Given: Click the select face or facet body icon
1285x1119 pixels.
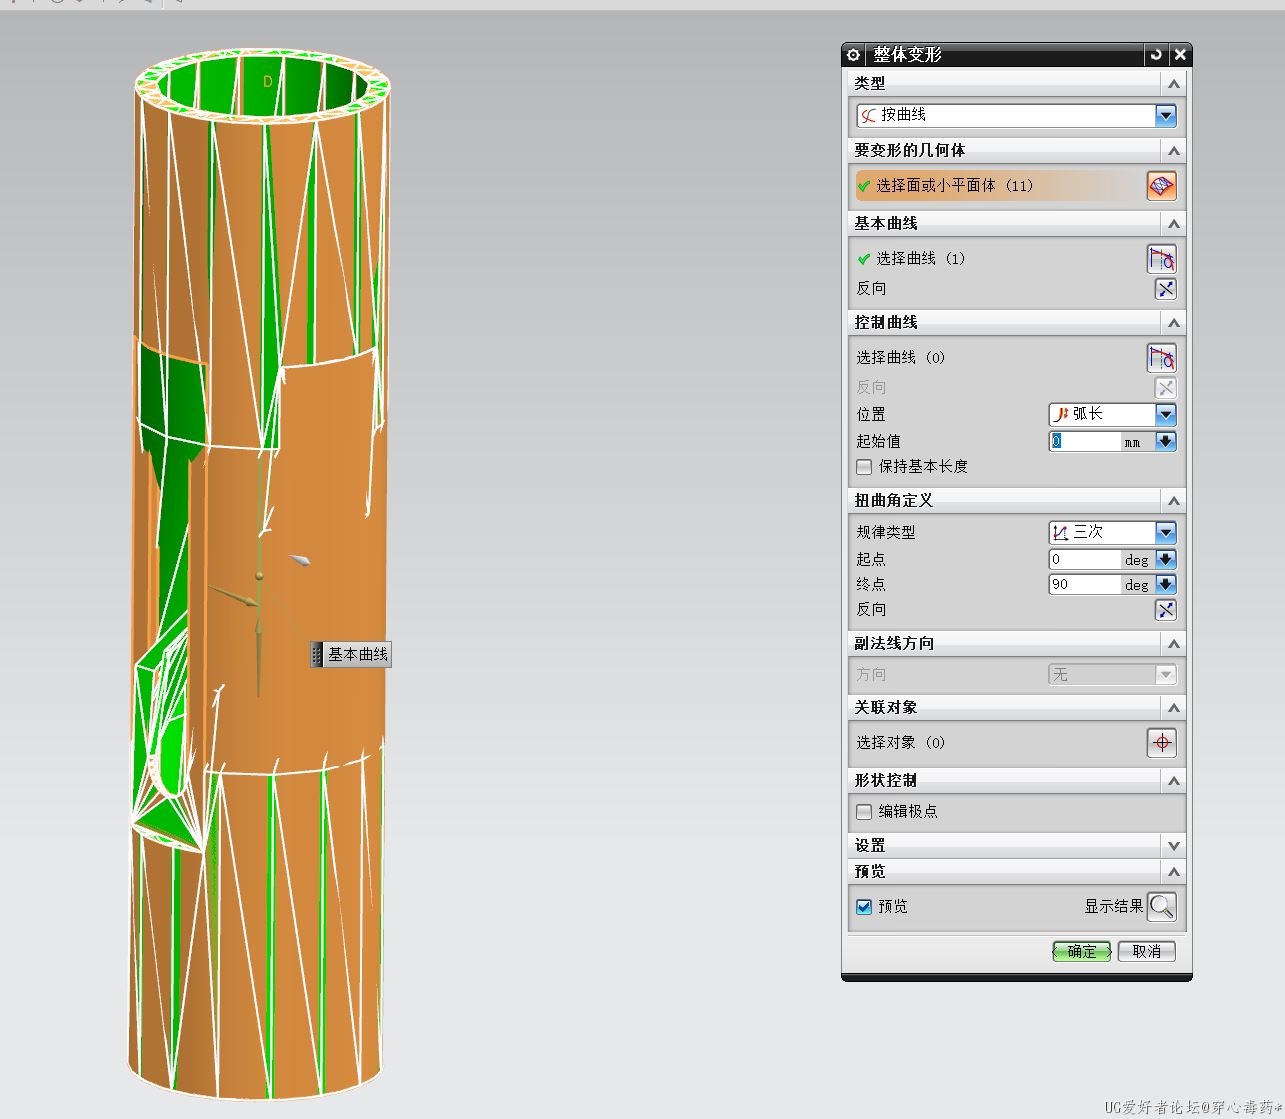Looking at the screenshot, I should (x=1161, y=186).
